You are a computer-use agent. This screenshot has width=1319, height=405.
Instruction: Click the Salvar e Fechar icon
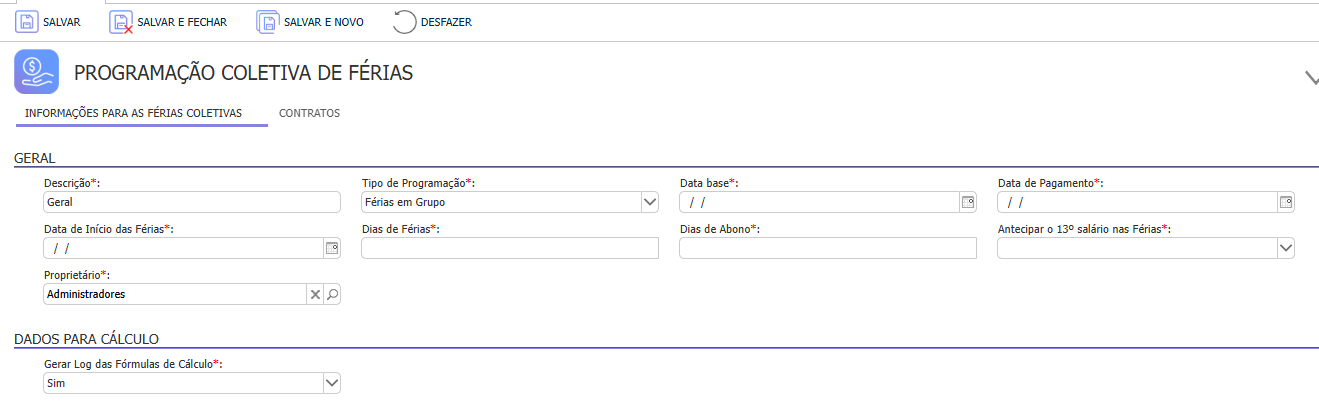[121, 22]
